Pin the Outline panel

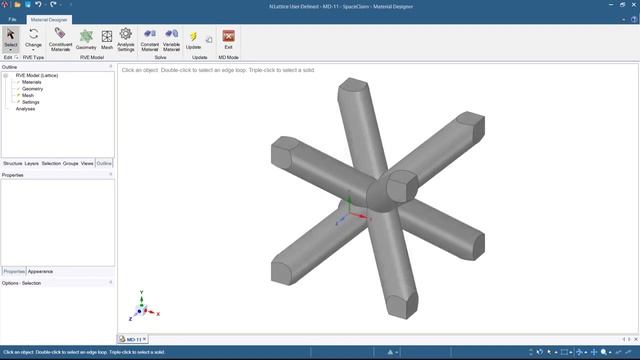point(111,66)
